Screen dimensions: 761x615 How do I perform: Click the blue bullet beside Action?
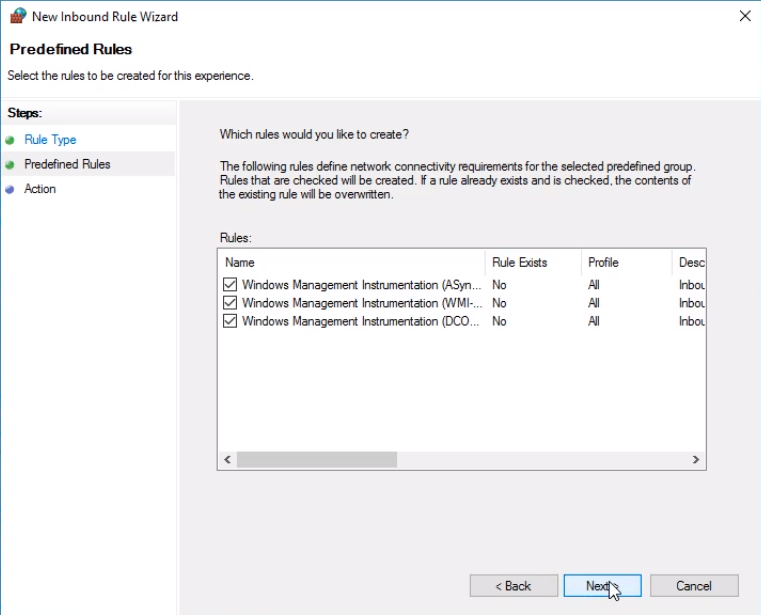[10, 190]
